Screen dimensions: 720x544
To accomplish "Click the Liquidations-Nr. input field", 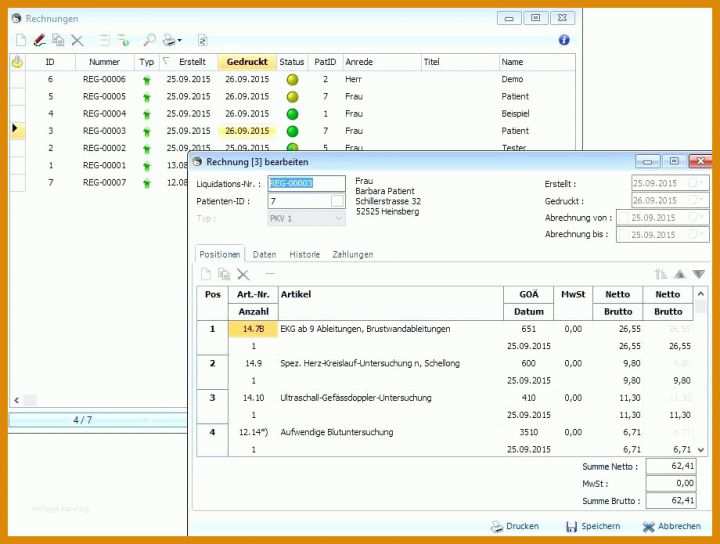I will coord(306,183).
